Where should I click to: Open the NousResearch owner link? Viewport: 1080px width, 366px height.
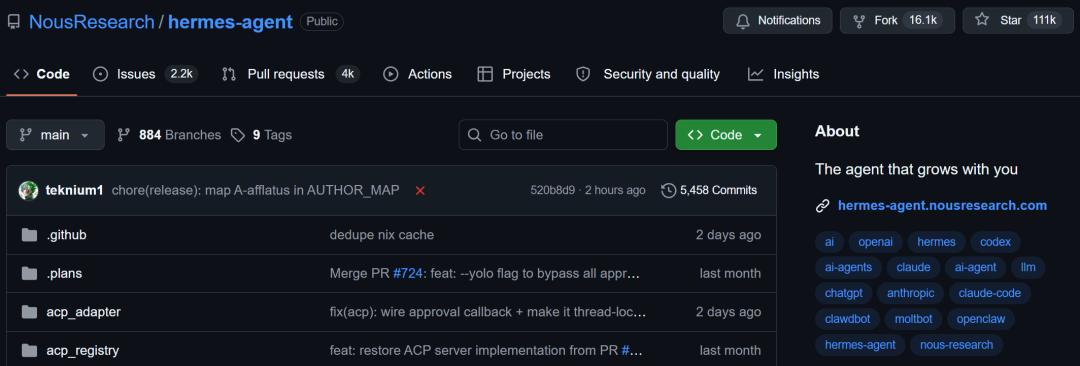[92, 22]
